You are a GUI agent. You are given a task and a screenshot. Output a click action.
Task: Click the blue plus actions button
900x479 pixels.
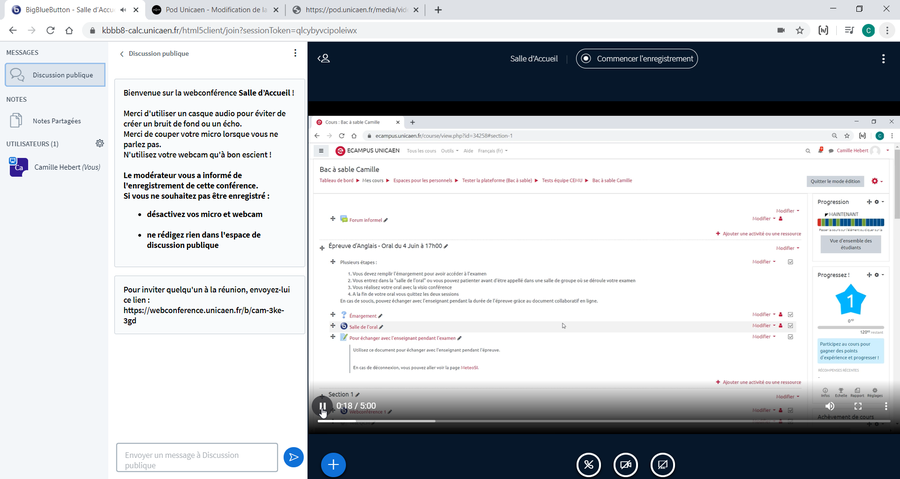[x=333, y=465]
